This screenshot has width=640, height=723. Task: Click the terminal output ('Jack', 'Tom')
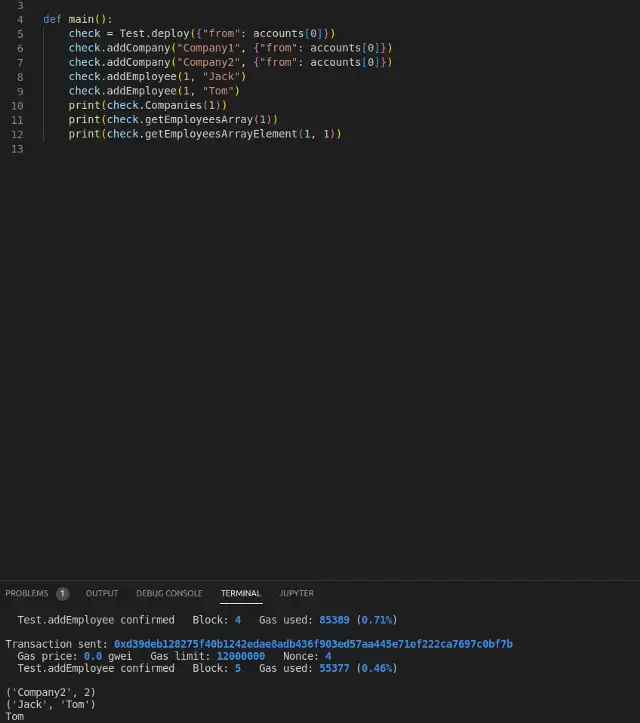pos(50,705)
